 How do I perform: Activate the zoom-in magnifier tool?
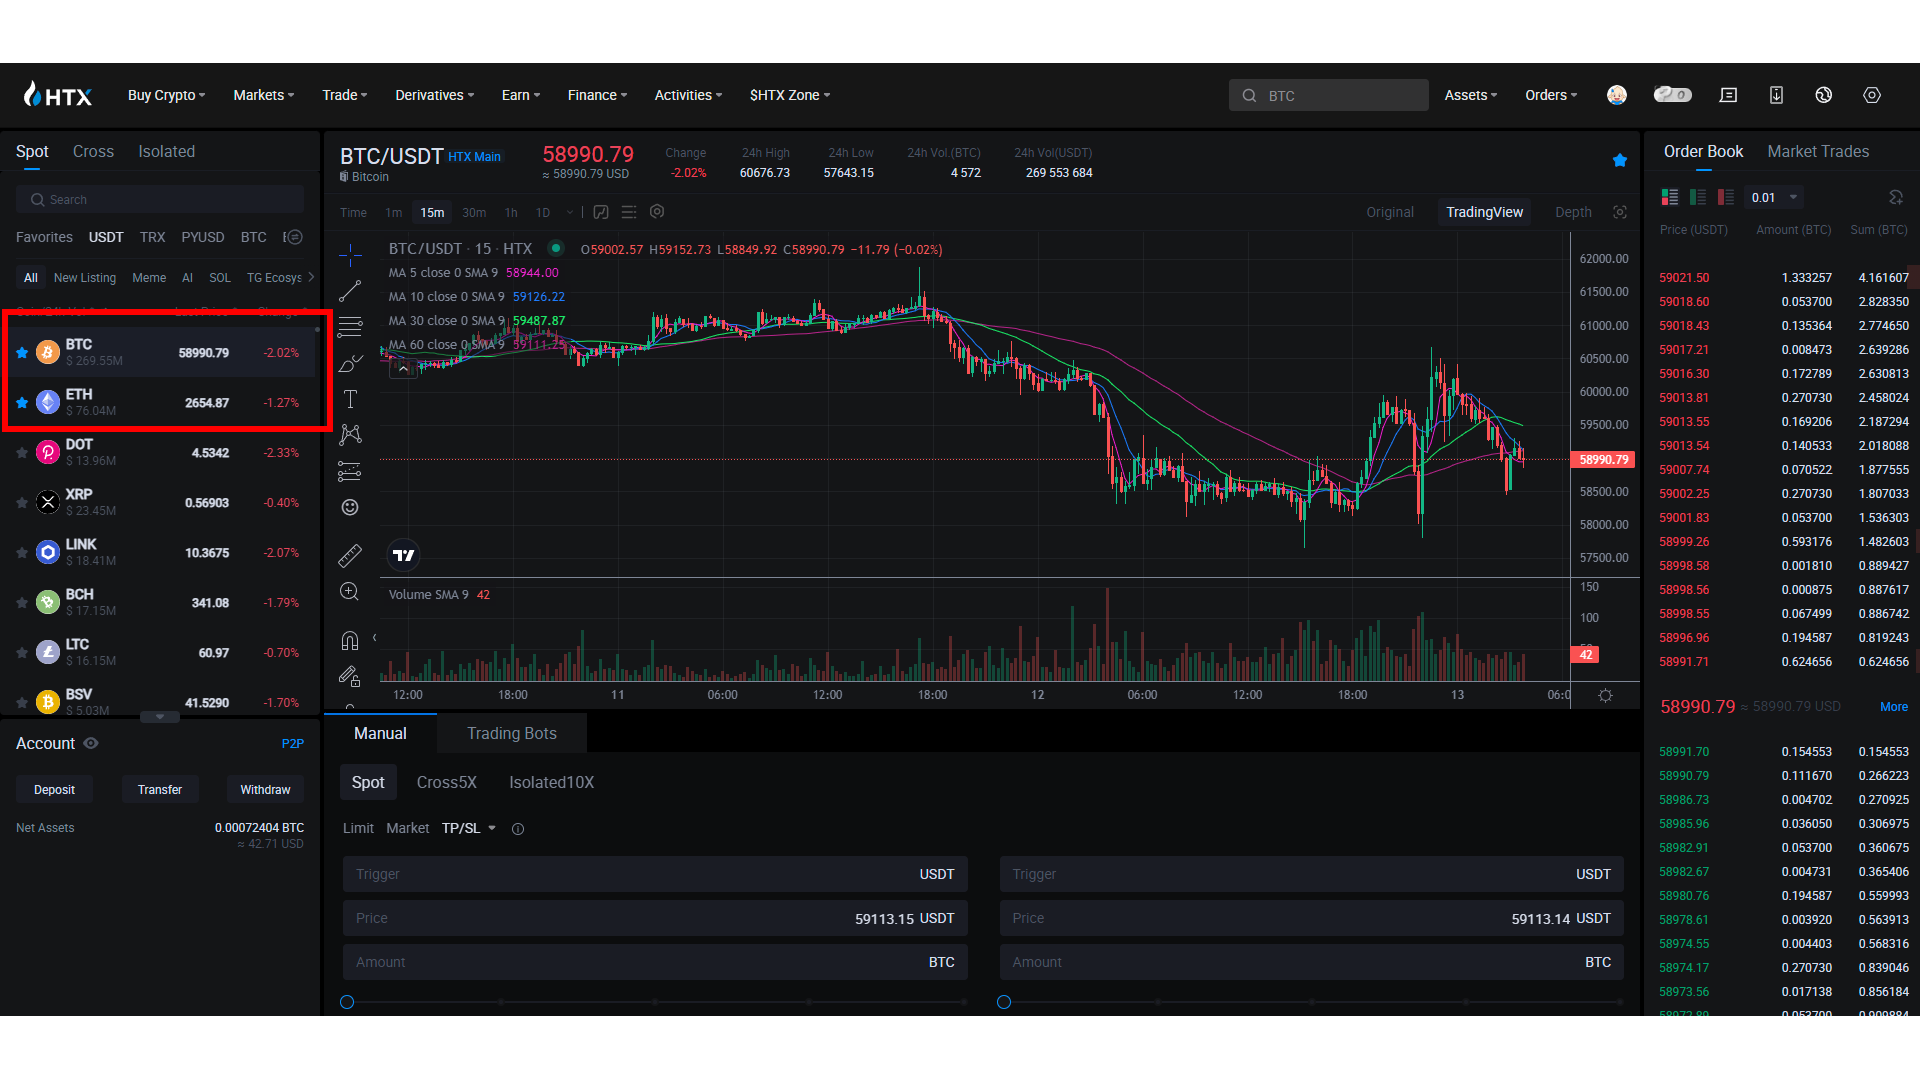pos(350,592)
